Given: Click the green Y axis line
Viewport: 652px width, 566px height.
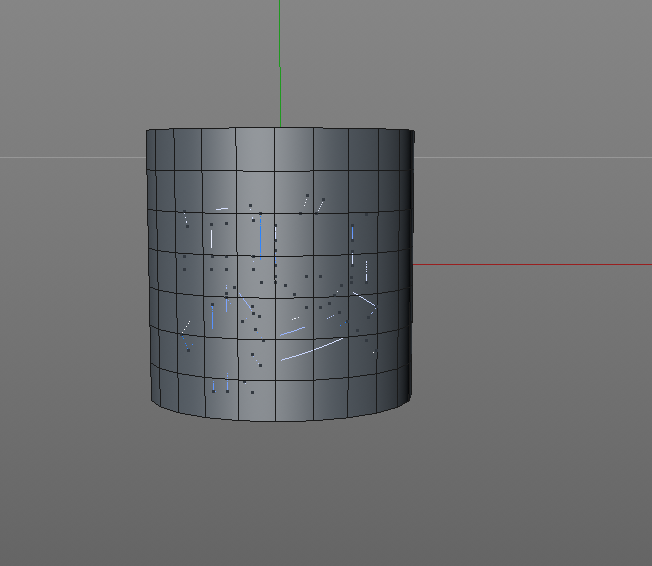Looking at the screenshot, I should click(280, 63).
